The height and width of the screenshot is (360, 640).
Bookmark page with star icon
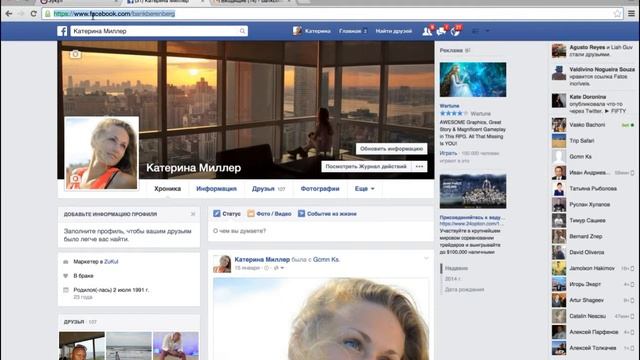617,13
